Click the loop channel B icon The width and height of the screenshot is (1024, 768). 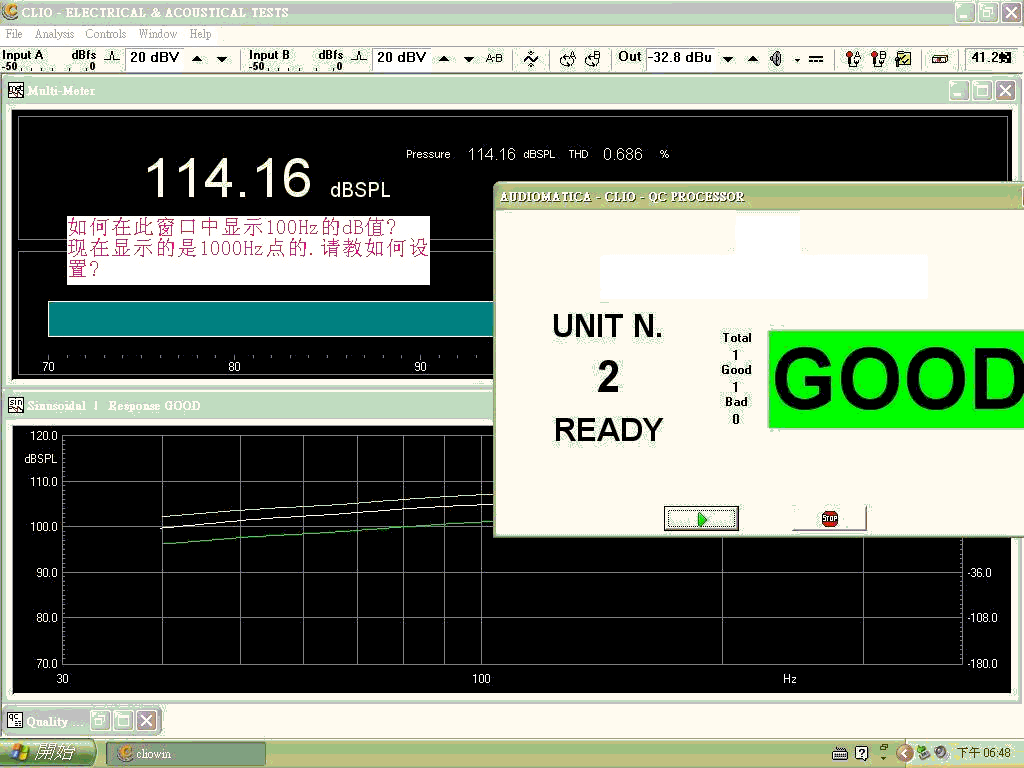[x=592, y=58]
